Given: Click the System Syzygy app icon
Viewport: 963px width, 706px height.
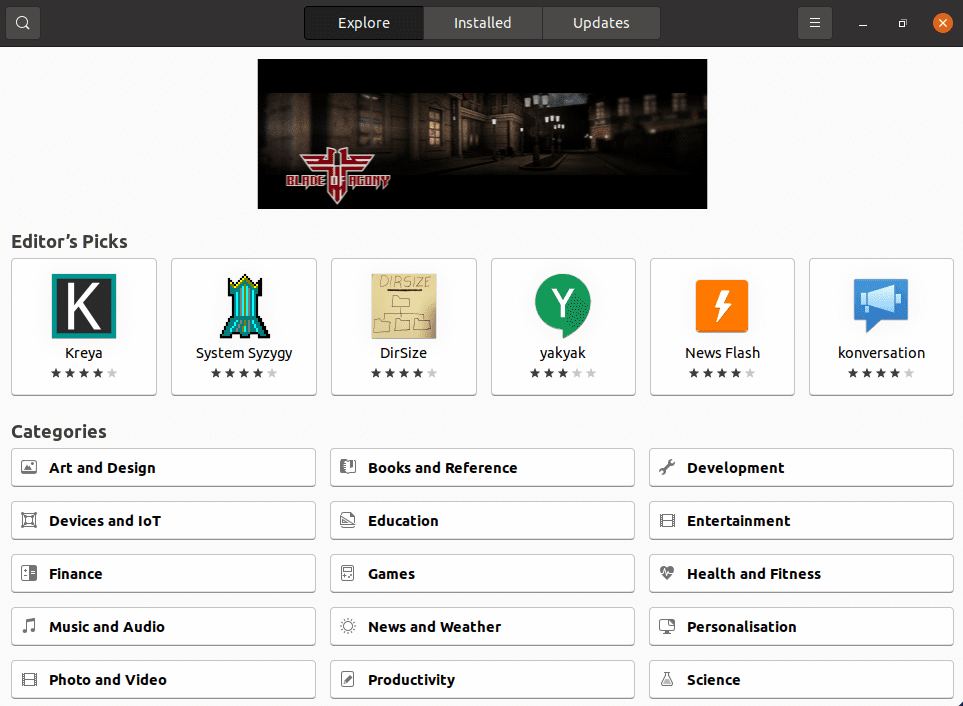Looking at the screenshot, I should pos(244,306).
